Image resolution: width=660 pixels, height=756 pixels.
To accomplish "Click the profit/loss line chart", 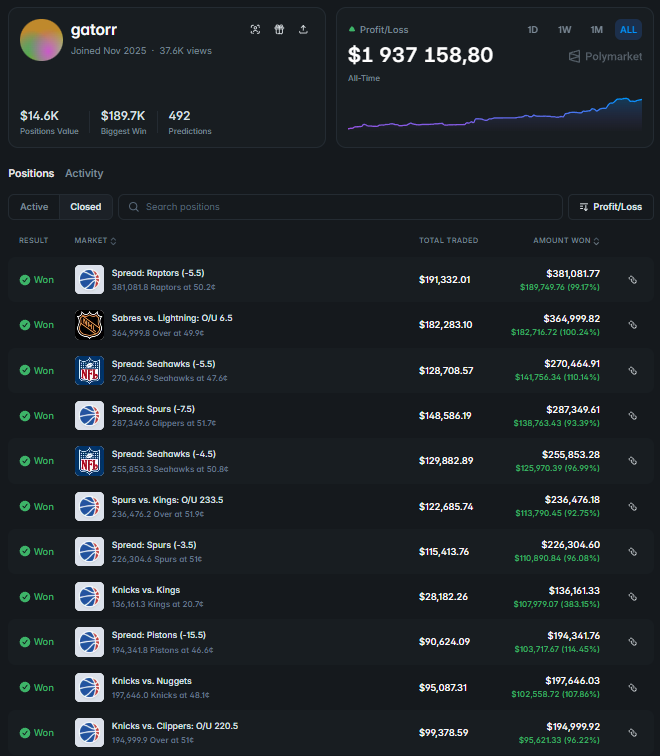I will click(x=495, y=114).
